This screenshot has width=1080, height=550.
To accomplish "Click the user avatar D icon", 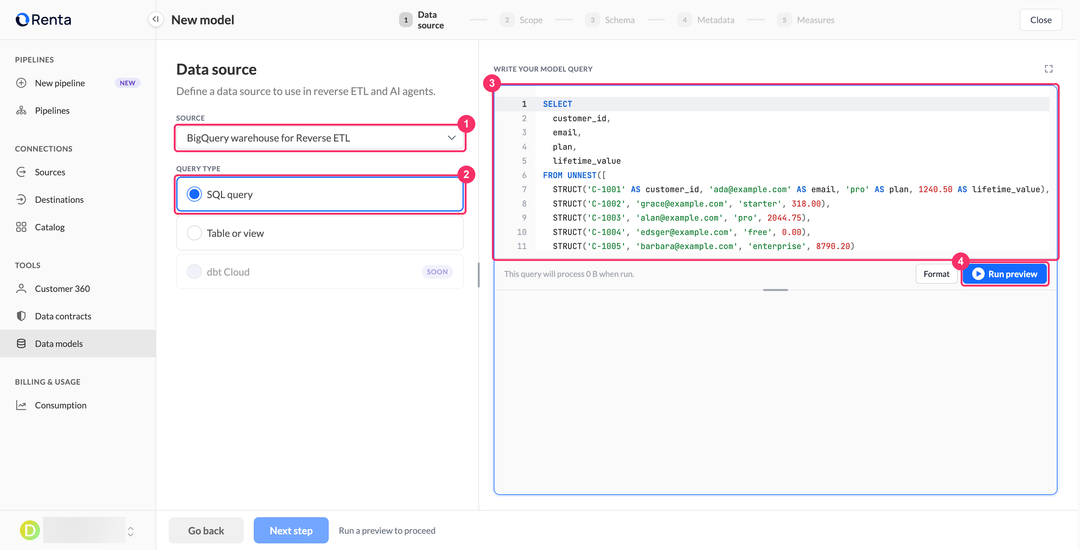I will pyautogui.click(x=30, y=530).
